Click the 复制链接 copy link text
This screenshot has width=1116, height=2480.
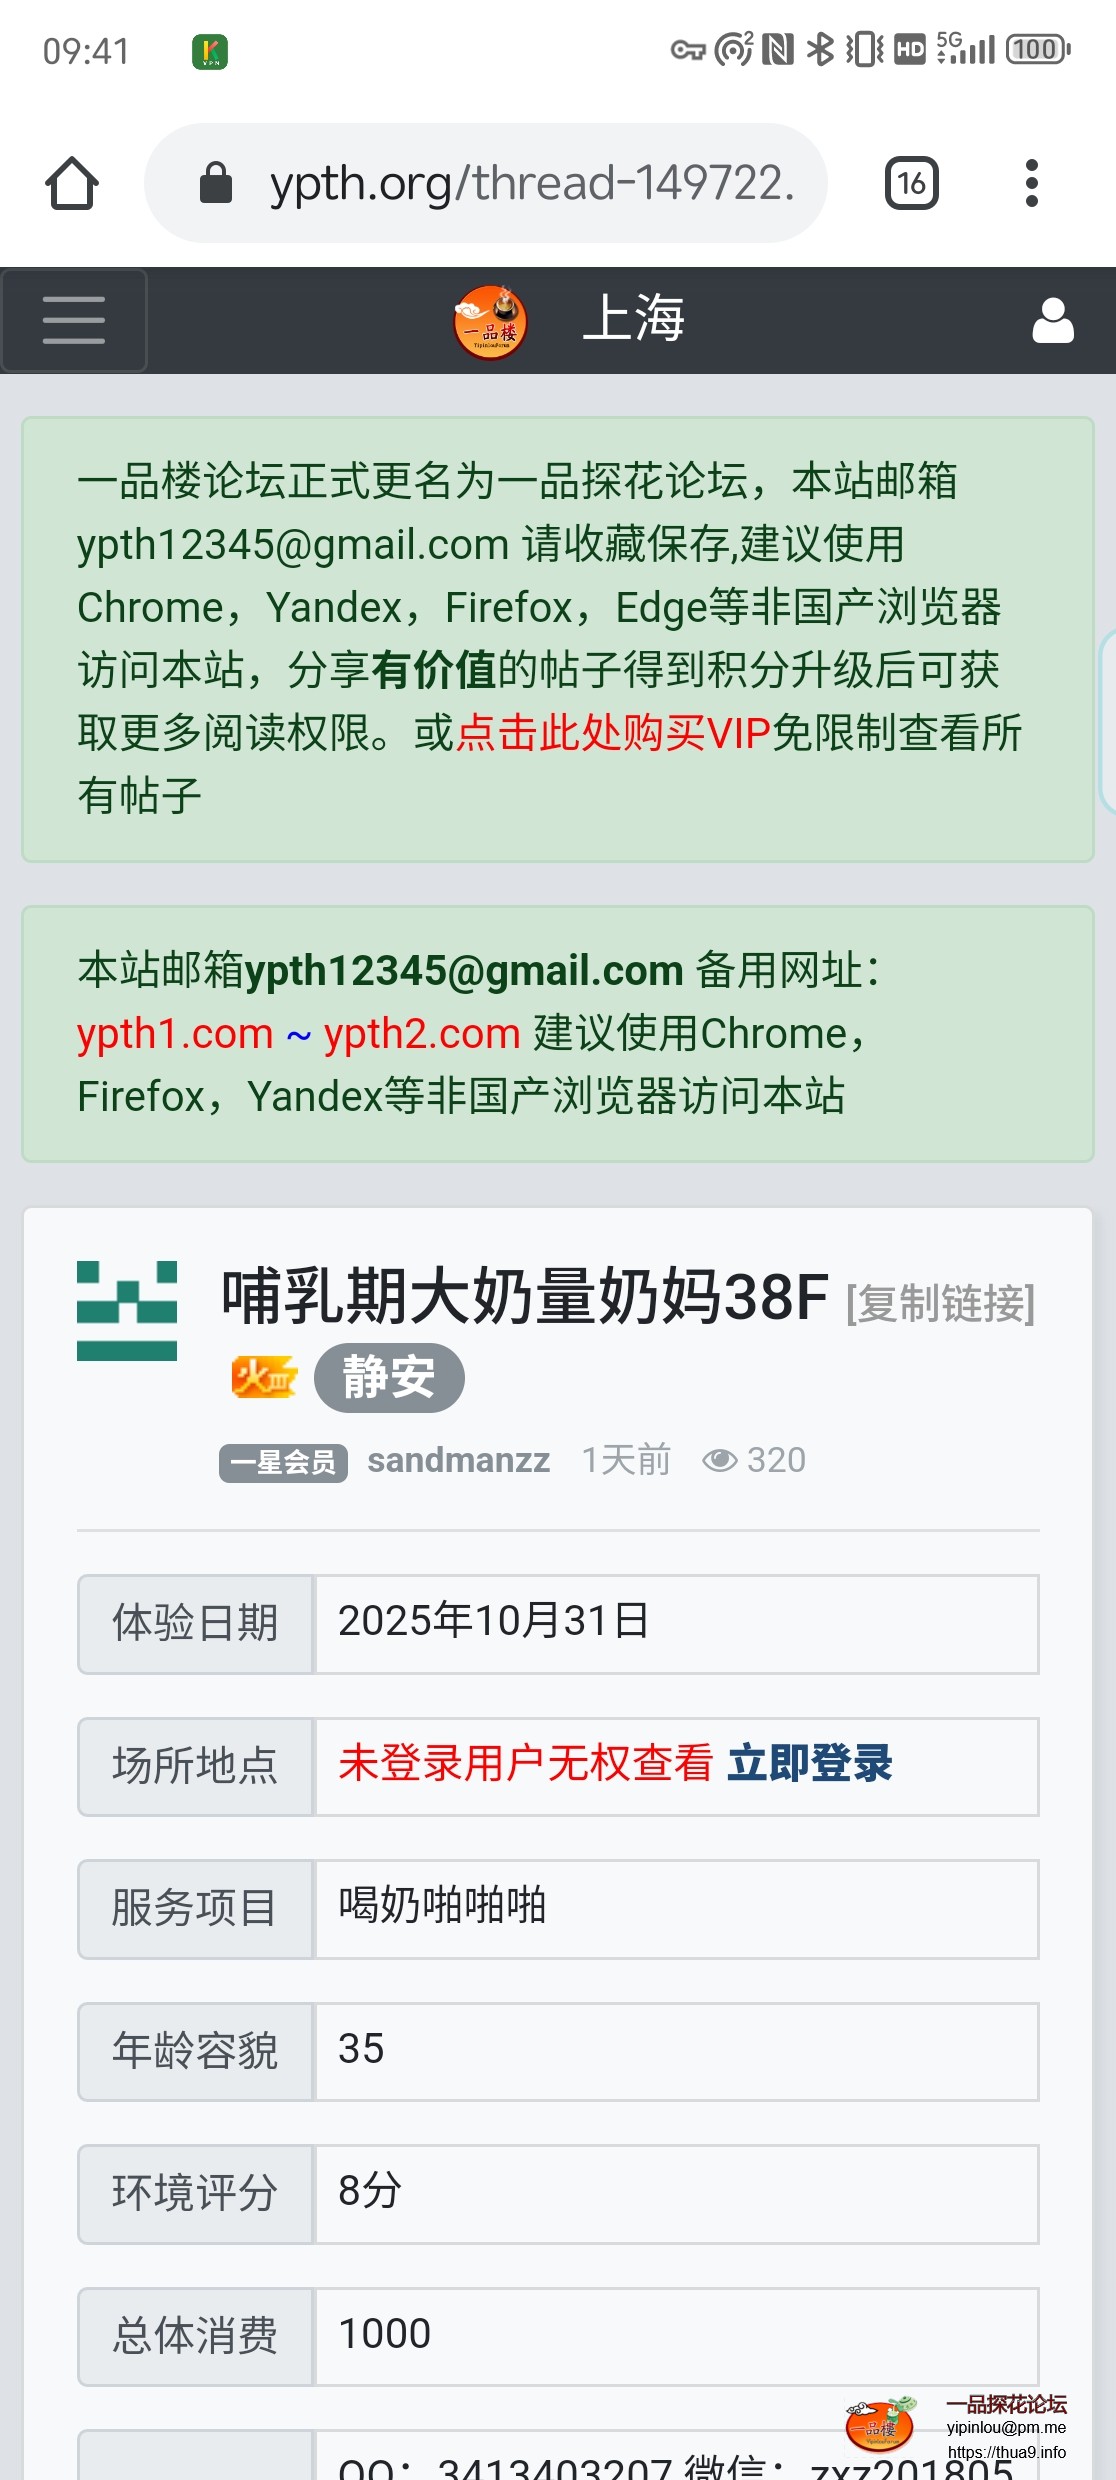coord(940,1304)
